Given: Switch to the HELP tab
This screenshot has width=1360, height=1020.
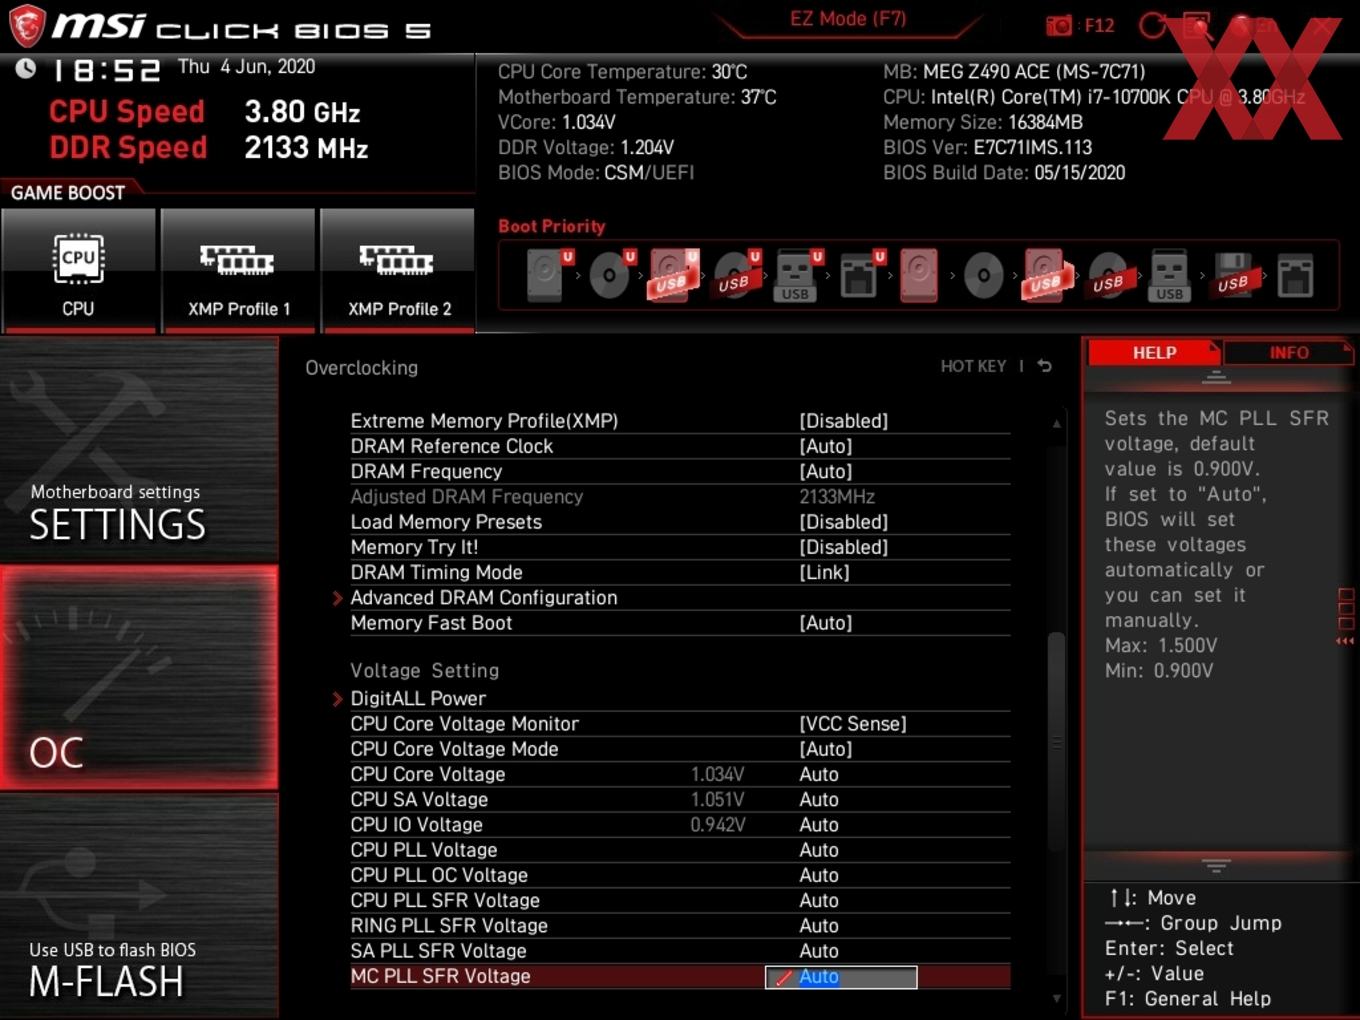Looking at the screenshot, I should [1154, 352].
